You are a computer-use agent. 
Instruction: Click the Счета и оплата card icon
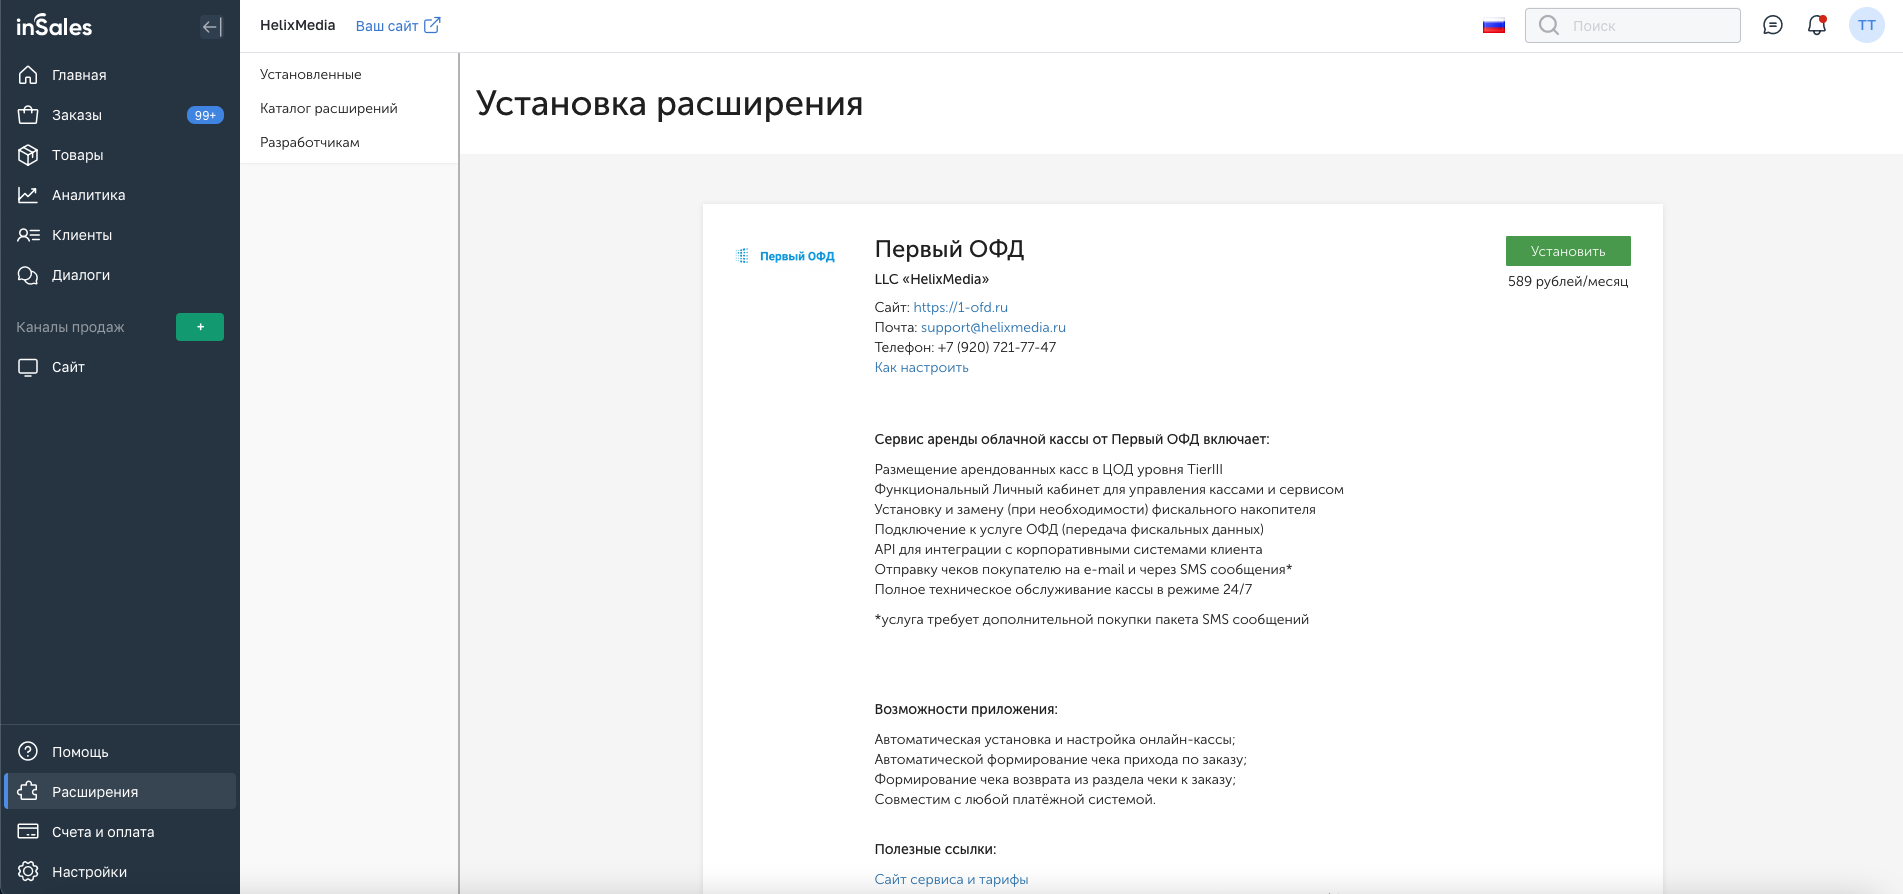tap(28, 831)
